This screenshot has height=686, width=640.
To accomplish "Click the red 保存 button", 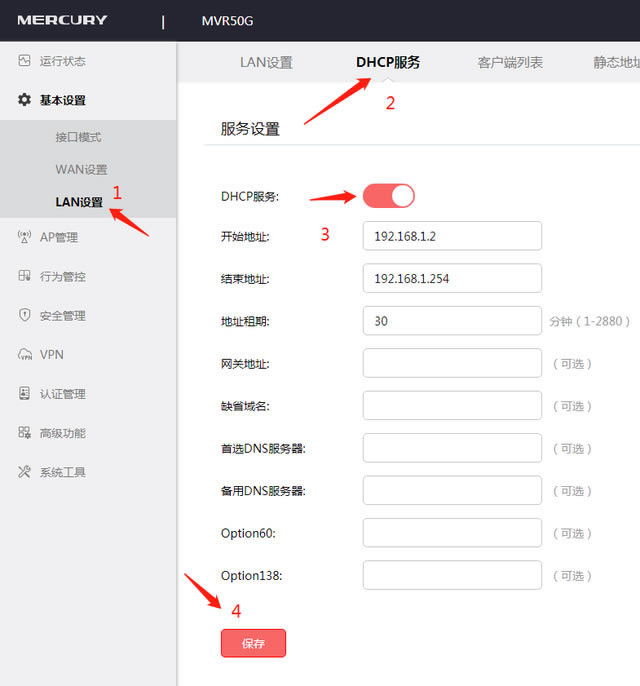I will [253, 643].
